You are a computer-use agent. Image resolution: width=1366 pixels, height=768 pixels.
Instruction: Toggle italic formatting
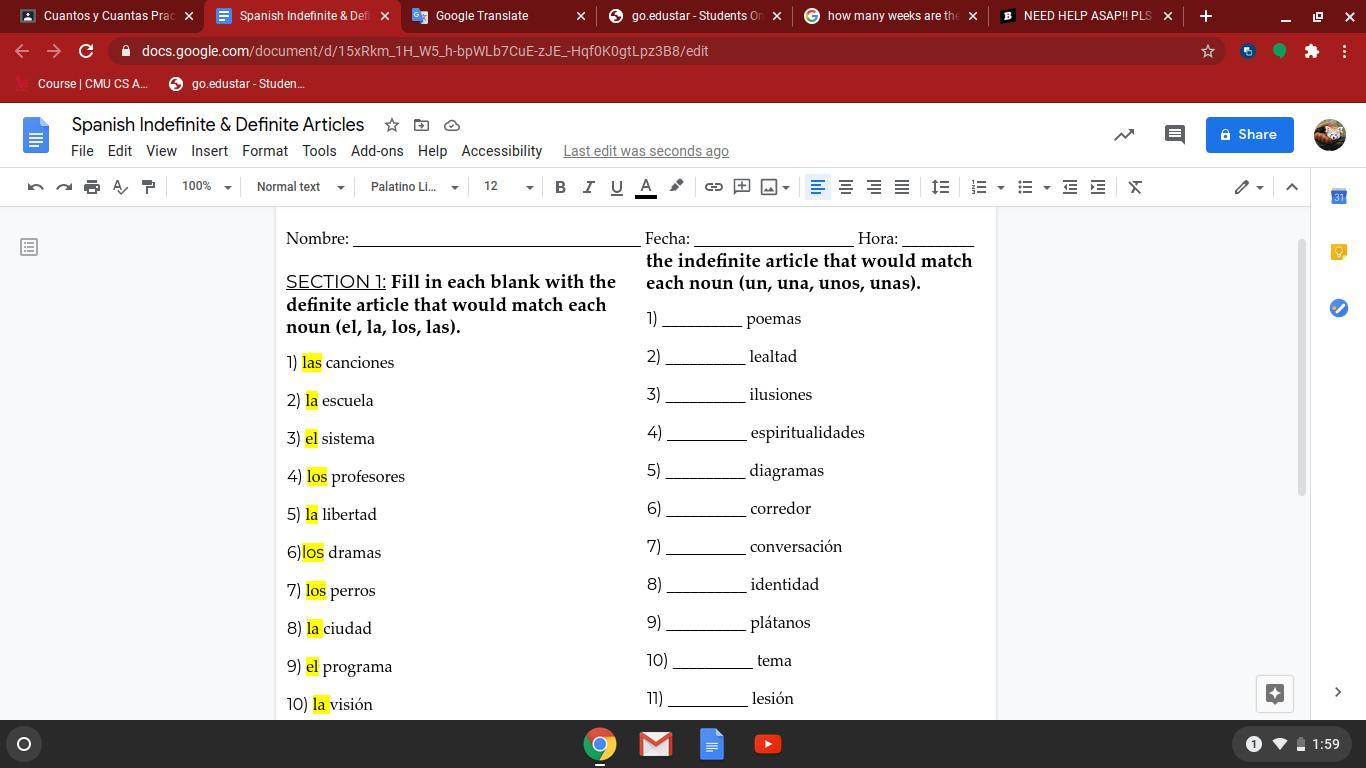588,187
